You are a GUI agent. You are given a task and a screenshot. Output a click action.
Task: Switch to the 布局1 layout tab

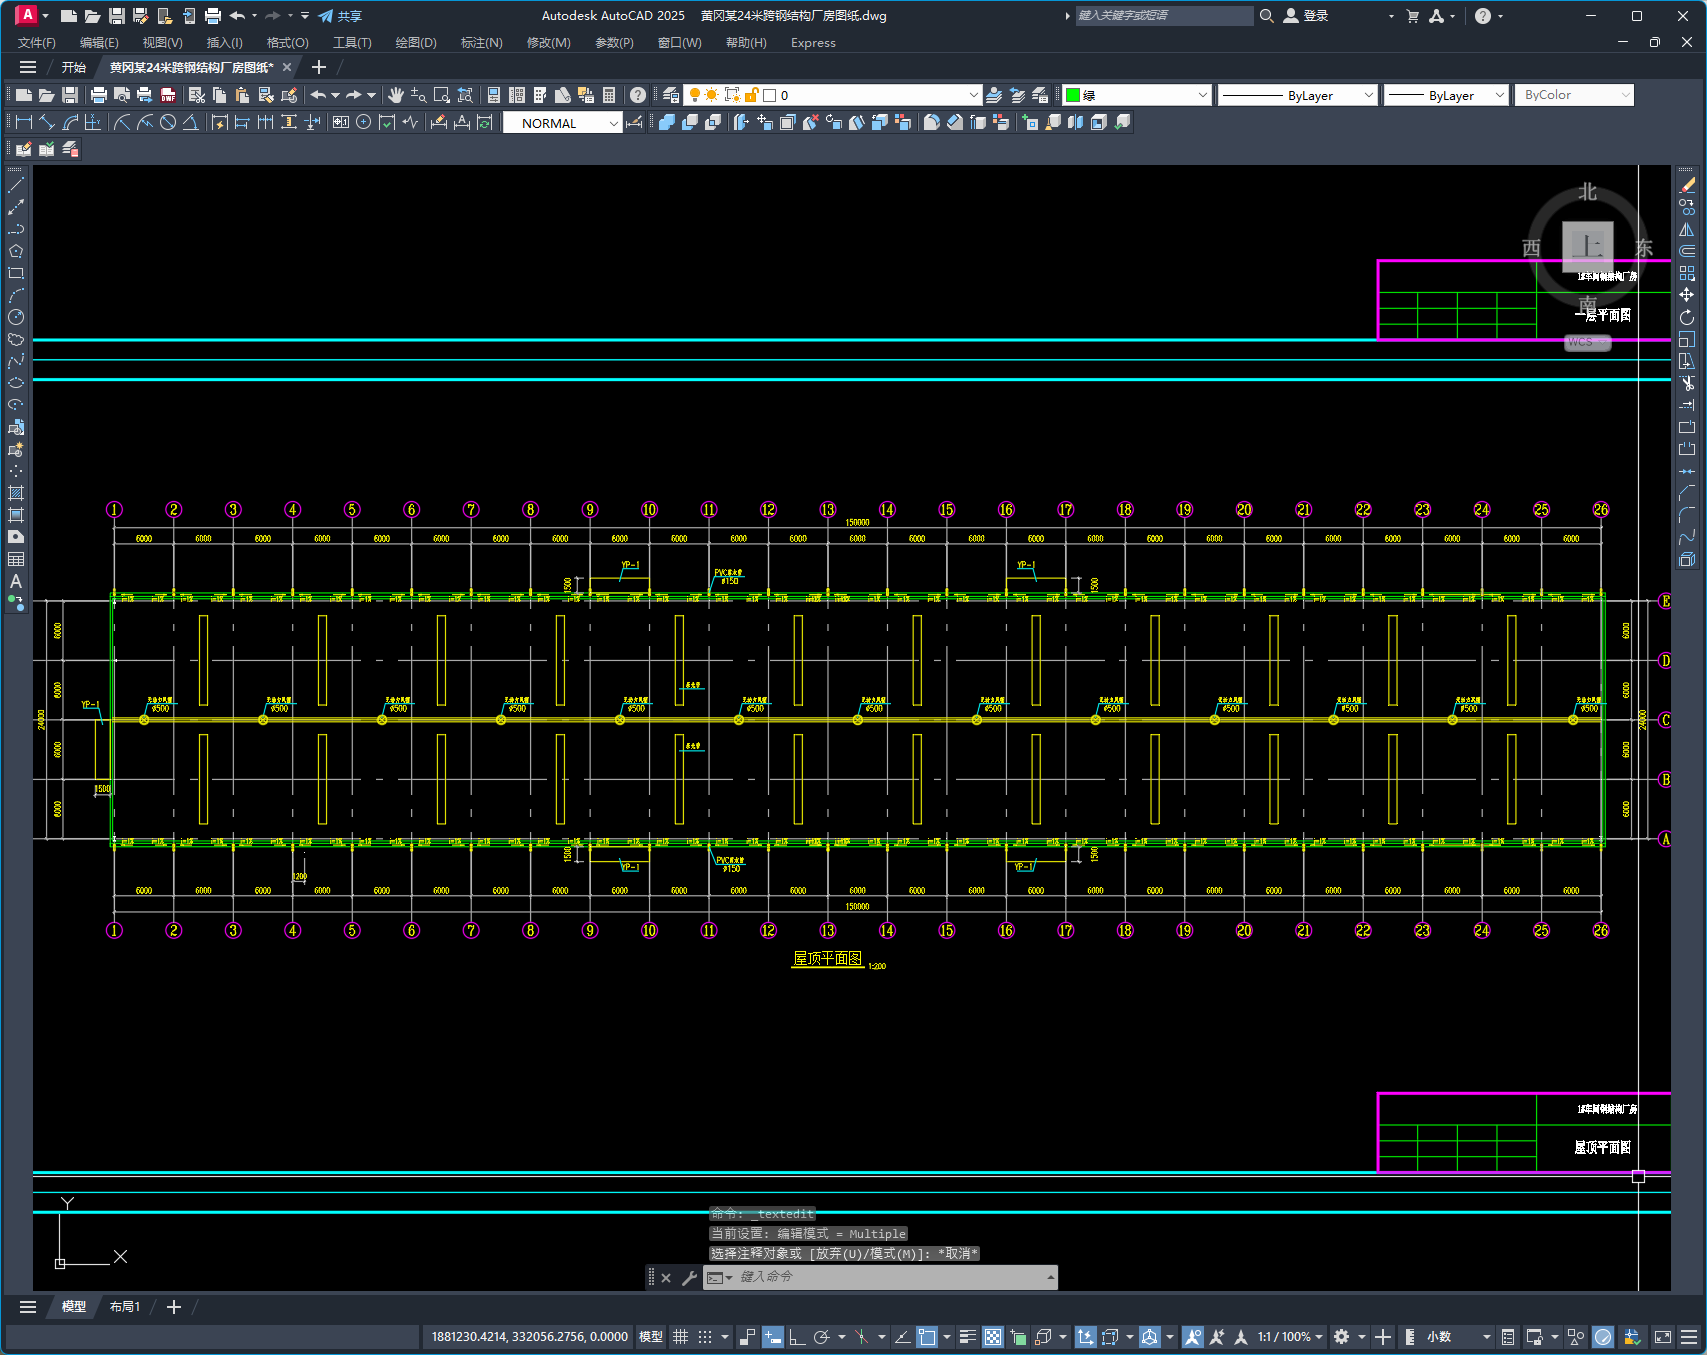click(x=125, y=1307)
